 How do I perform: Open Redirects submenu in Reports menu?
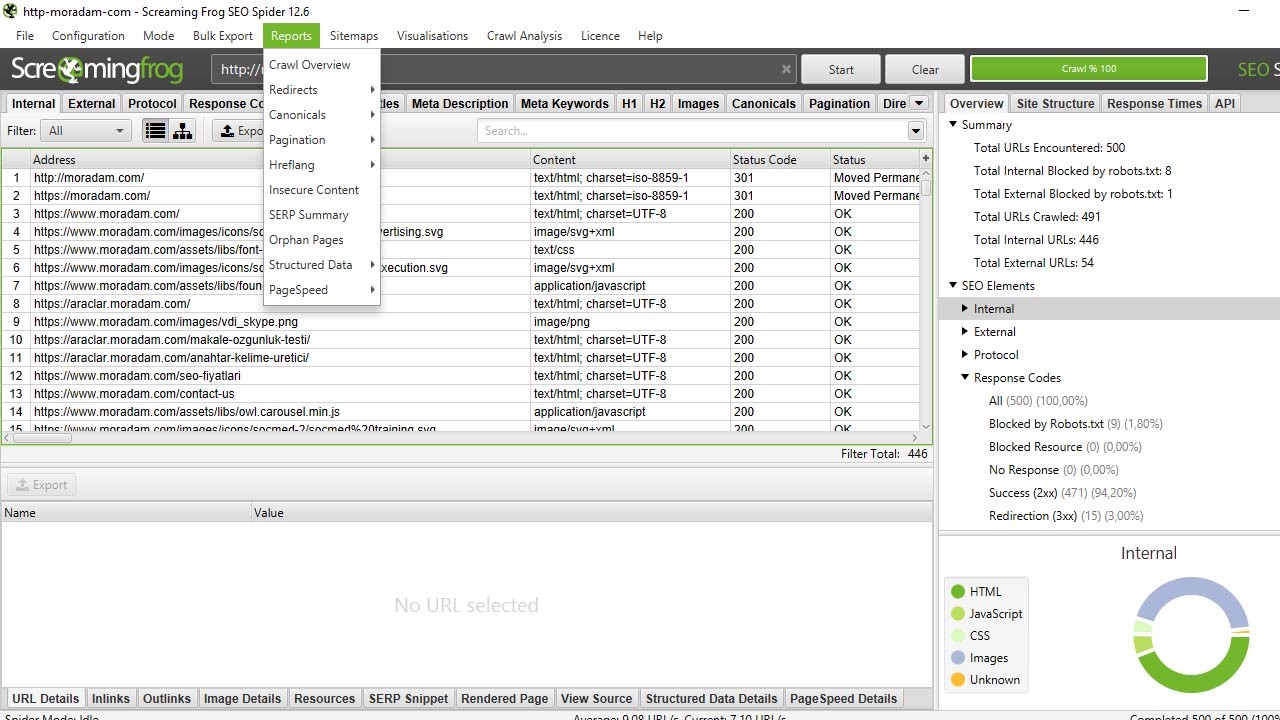click(x=322, y=90)
